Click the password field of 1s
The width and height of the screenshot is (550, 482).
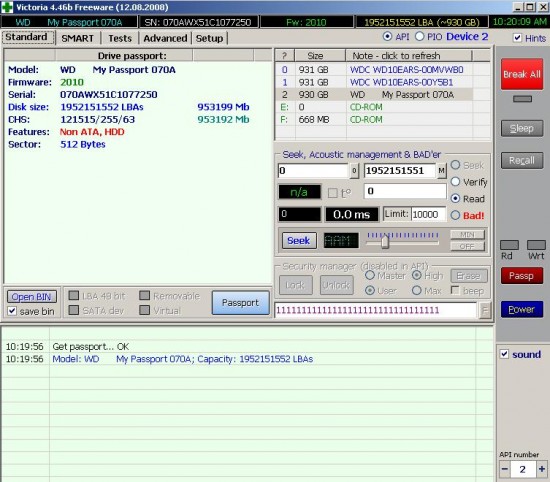377,310
